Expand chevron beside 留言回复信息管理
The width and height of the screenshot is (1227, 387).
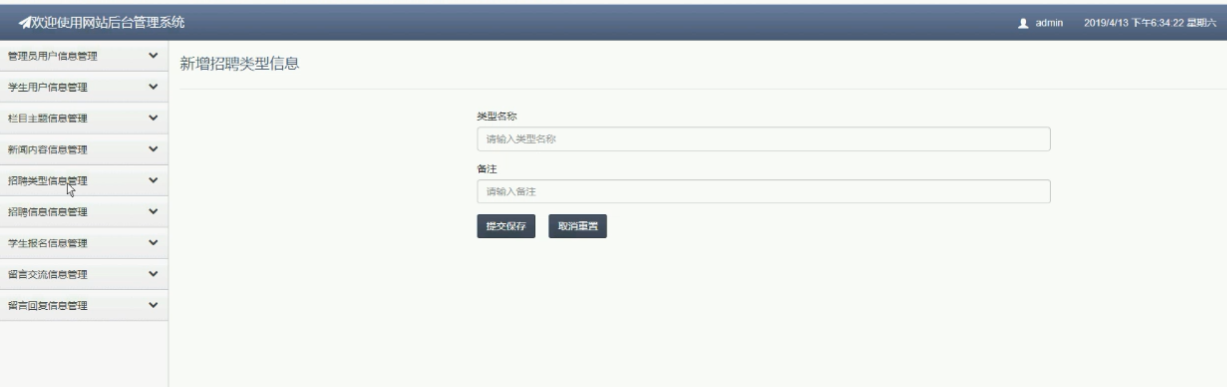pyautogui.click(x=152, y=304)
